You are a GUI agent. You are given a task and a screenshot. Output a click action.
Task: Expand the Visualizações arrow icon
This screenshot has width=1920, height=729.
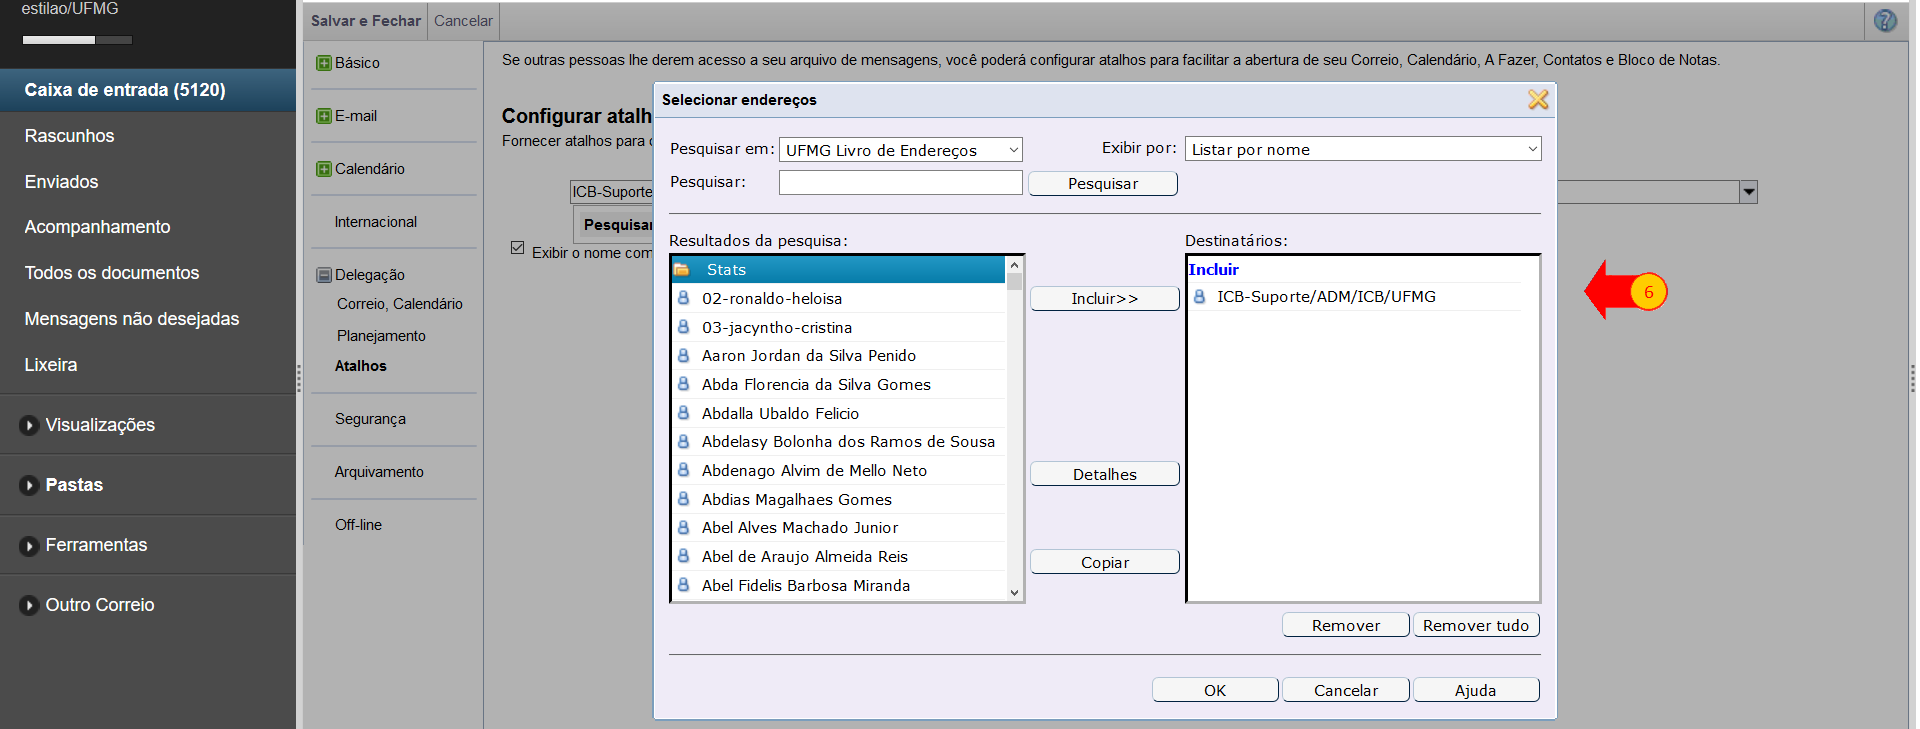29,425
